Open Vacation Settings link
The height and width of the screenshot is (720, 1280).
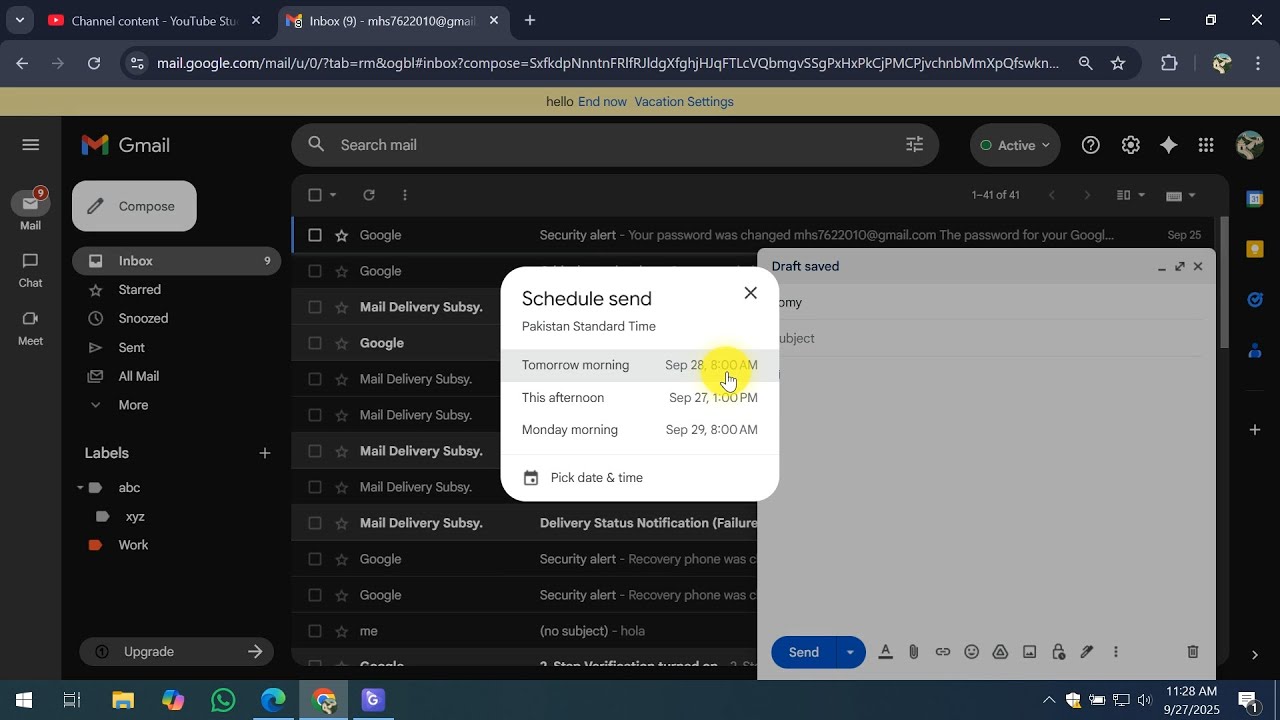684,102
